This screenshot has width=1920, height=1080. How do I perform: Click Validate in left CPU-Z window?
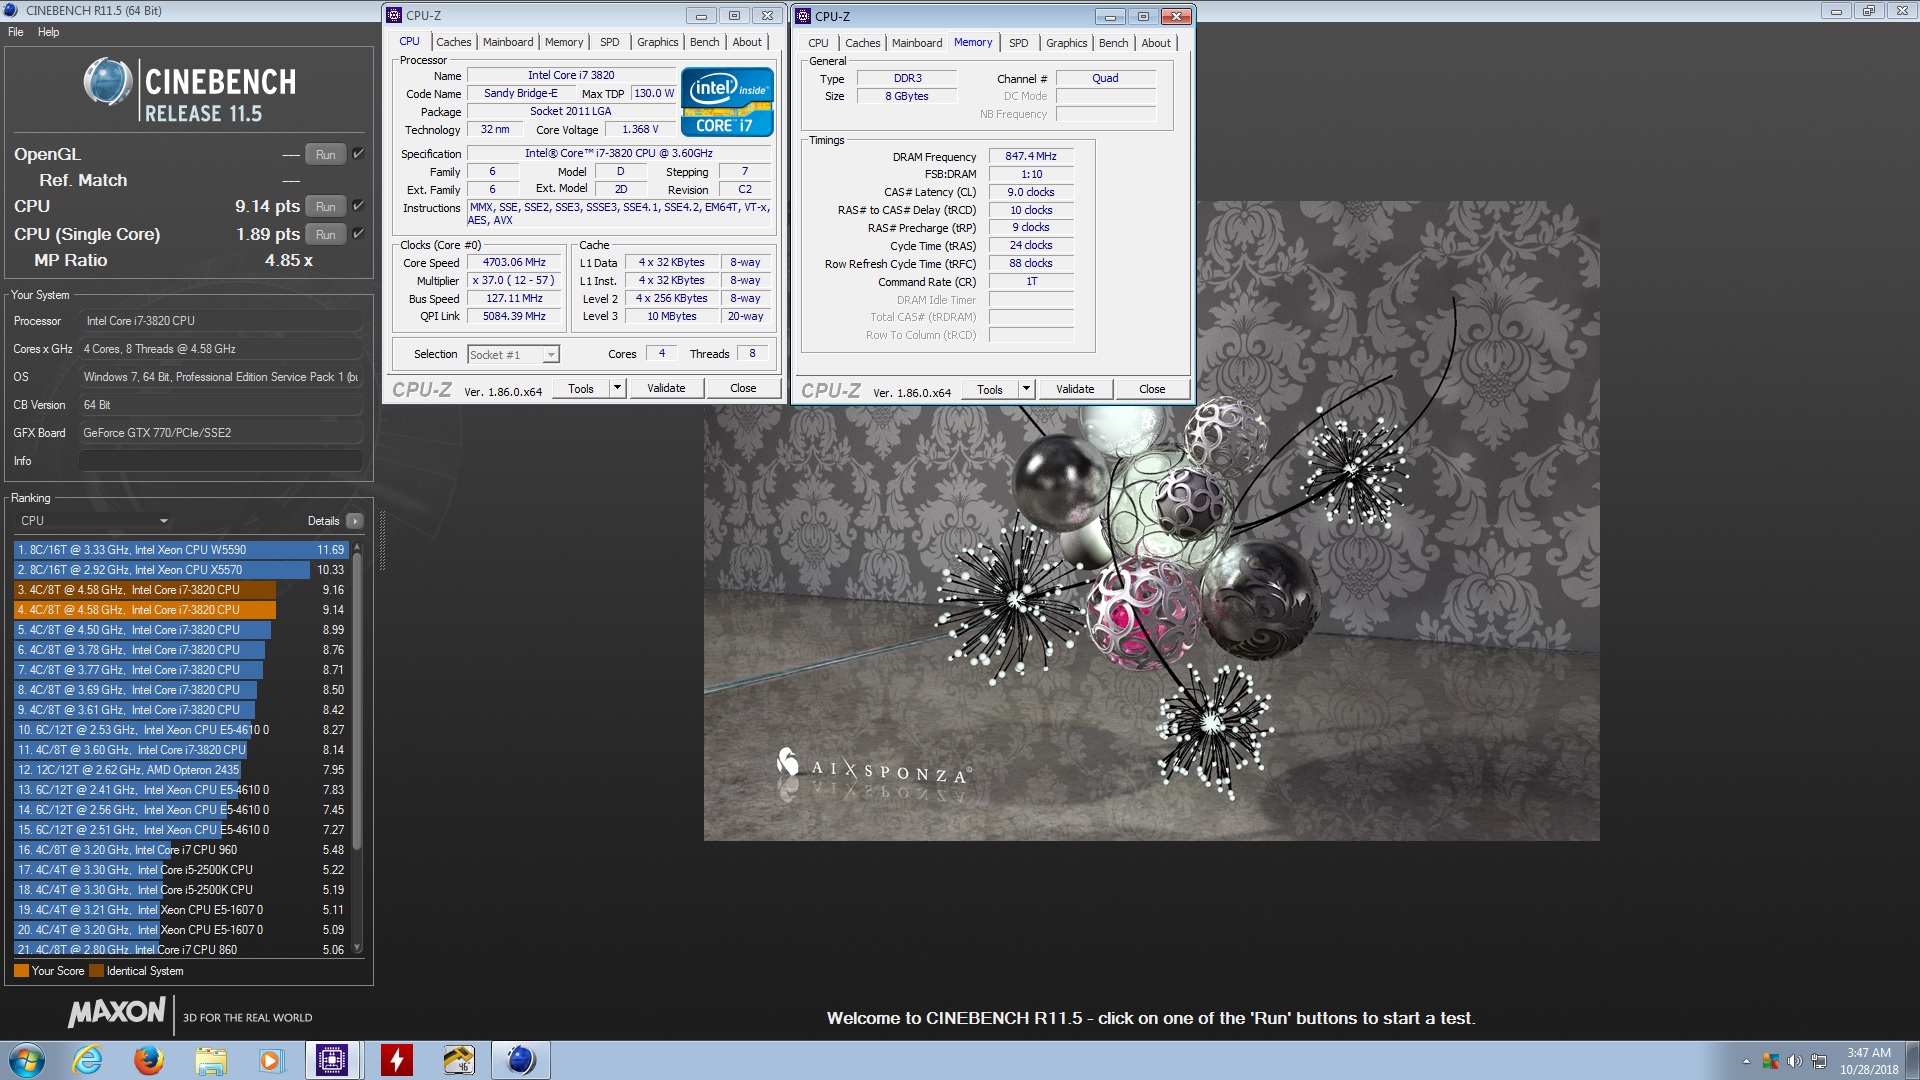(x=666, y=389)
